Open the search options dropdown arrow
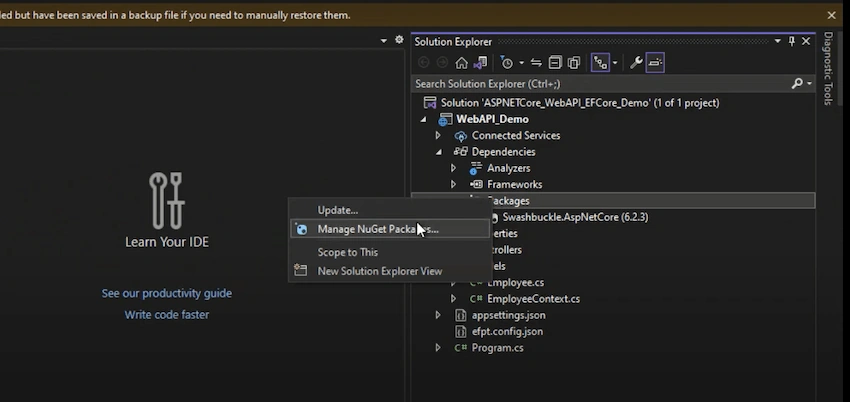850x402 pixels. 809,83
